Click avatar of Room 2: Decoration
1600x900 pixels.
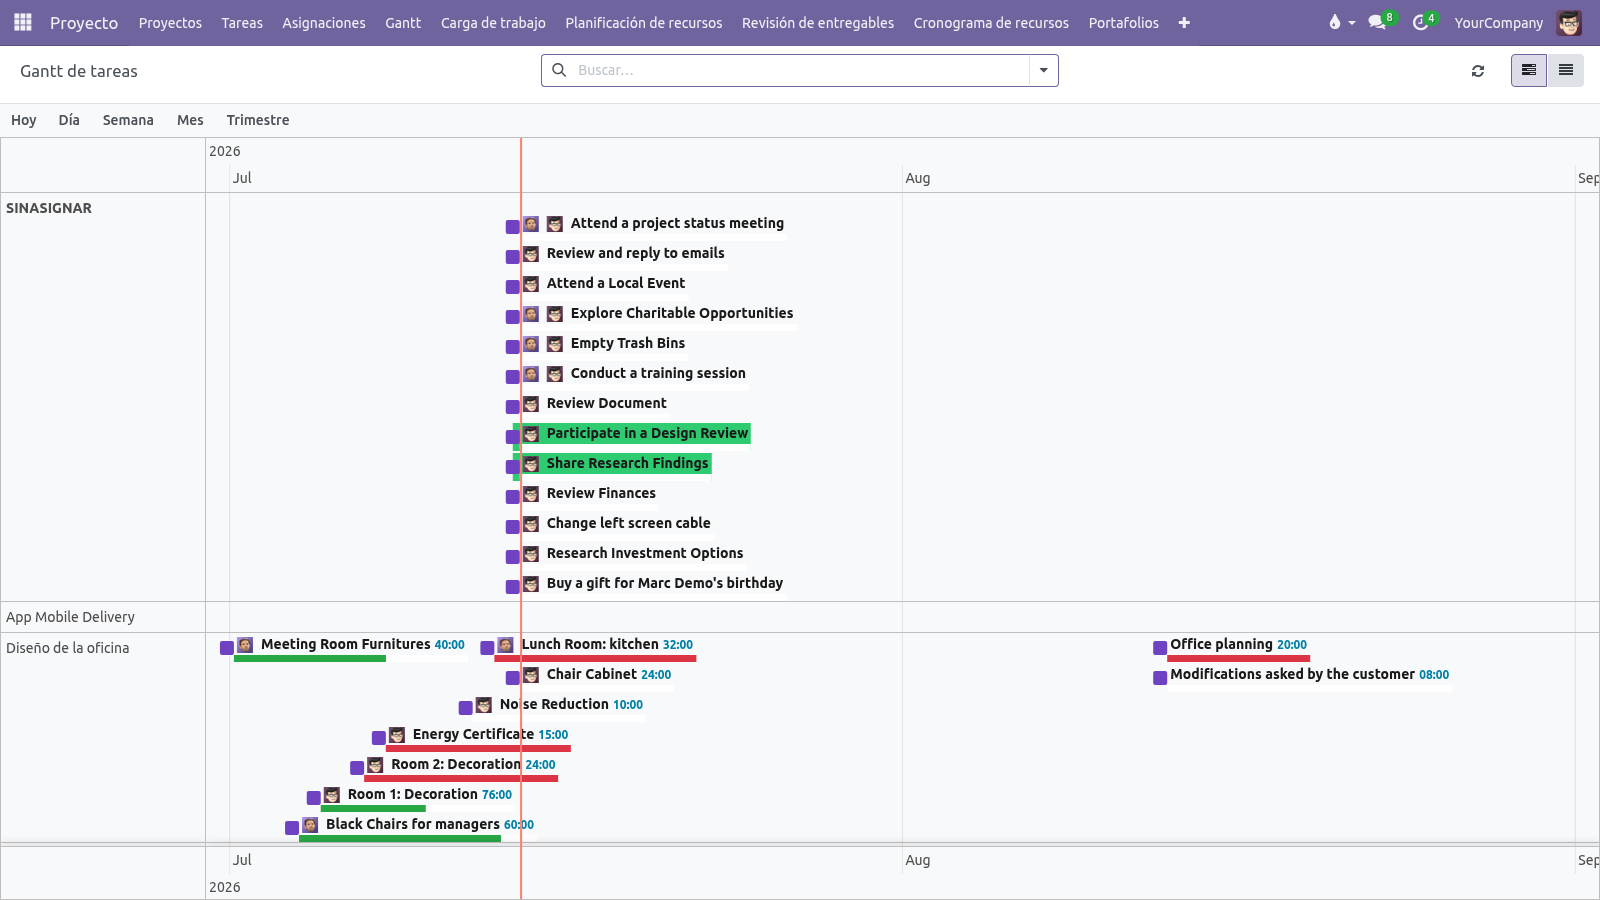(375, 765)
